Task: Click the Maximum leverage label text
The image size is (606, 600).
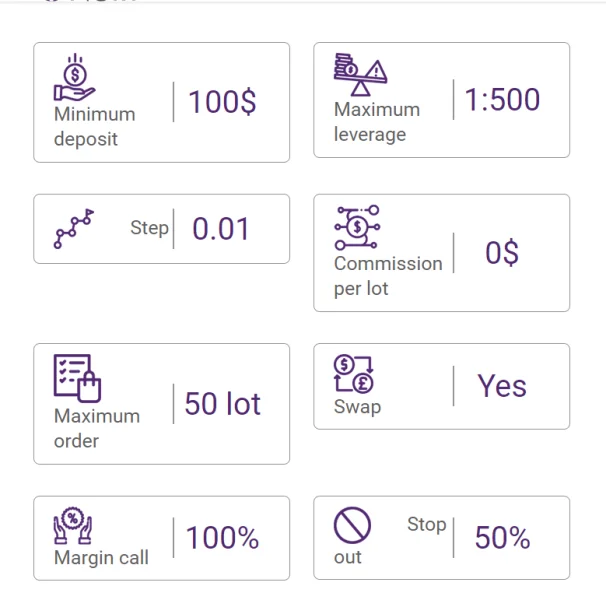Action: (x=376, y=122)
